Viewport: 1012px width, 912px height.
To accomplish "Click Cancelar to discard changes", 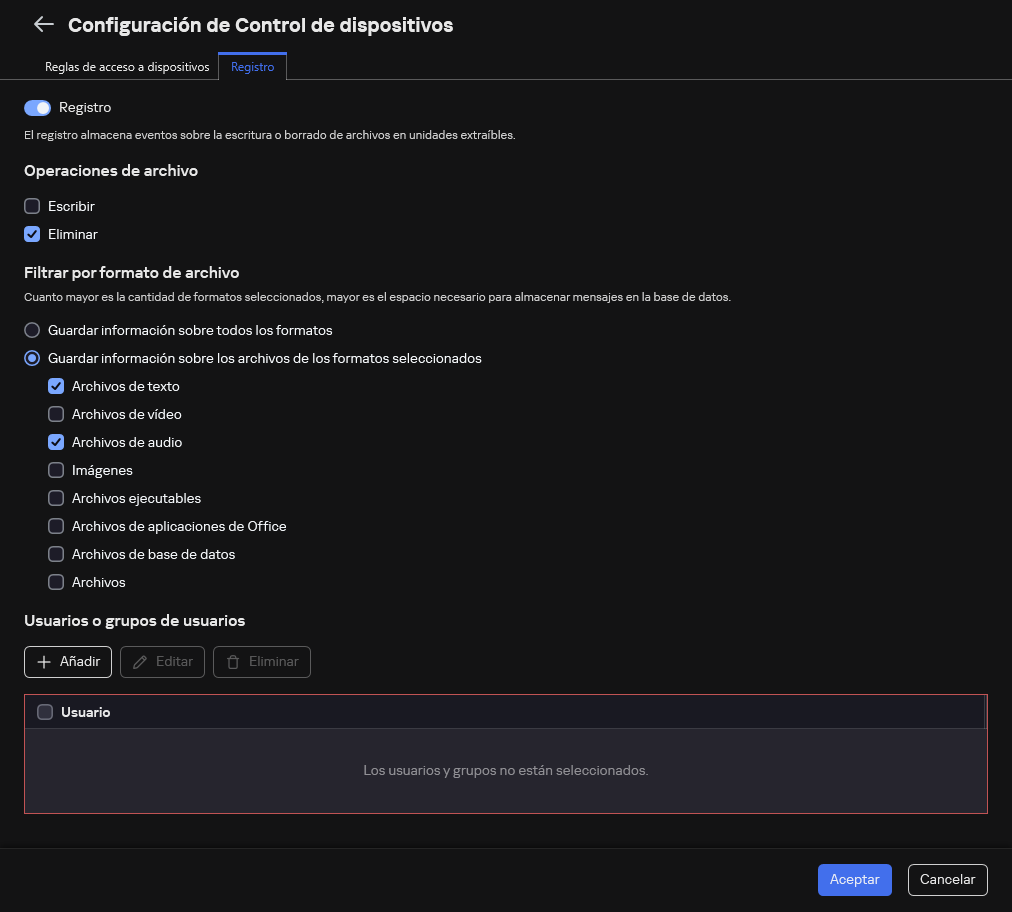I will pyautogui.click(x=947, y=880).
